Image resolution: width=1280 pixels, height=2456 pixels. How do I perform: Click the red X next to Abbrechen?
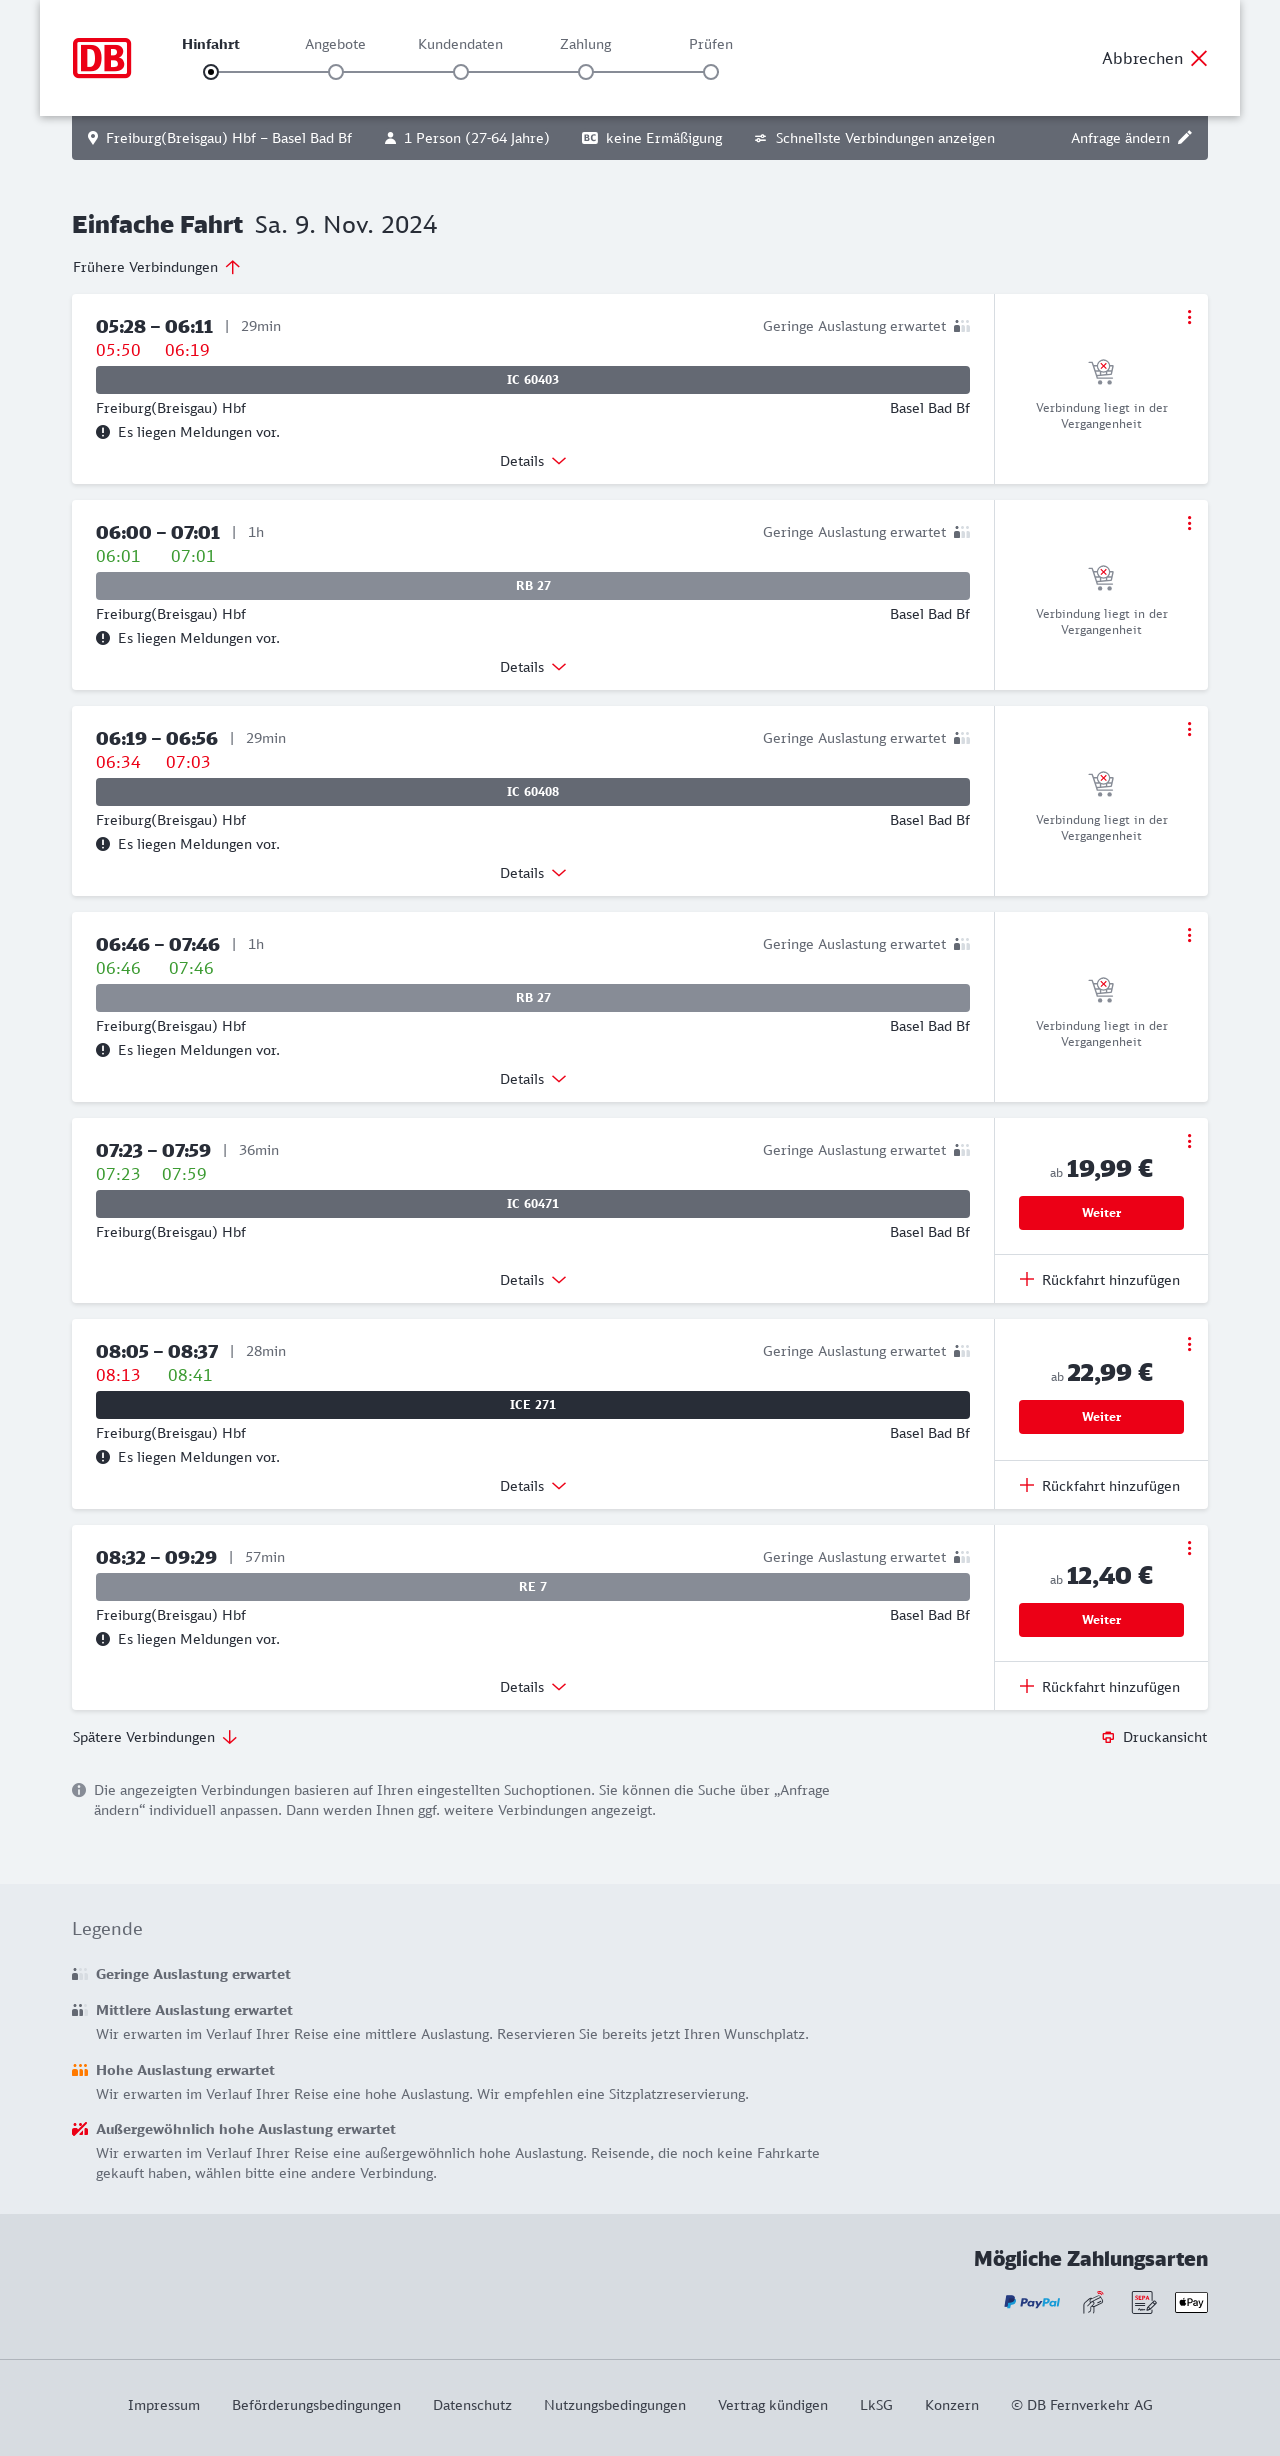[1199, 58]
